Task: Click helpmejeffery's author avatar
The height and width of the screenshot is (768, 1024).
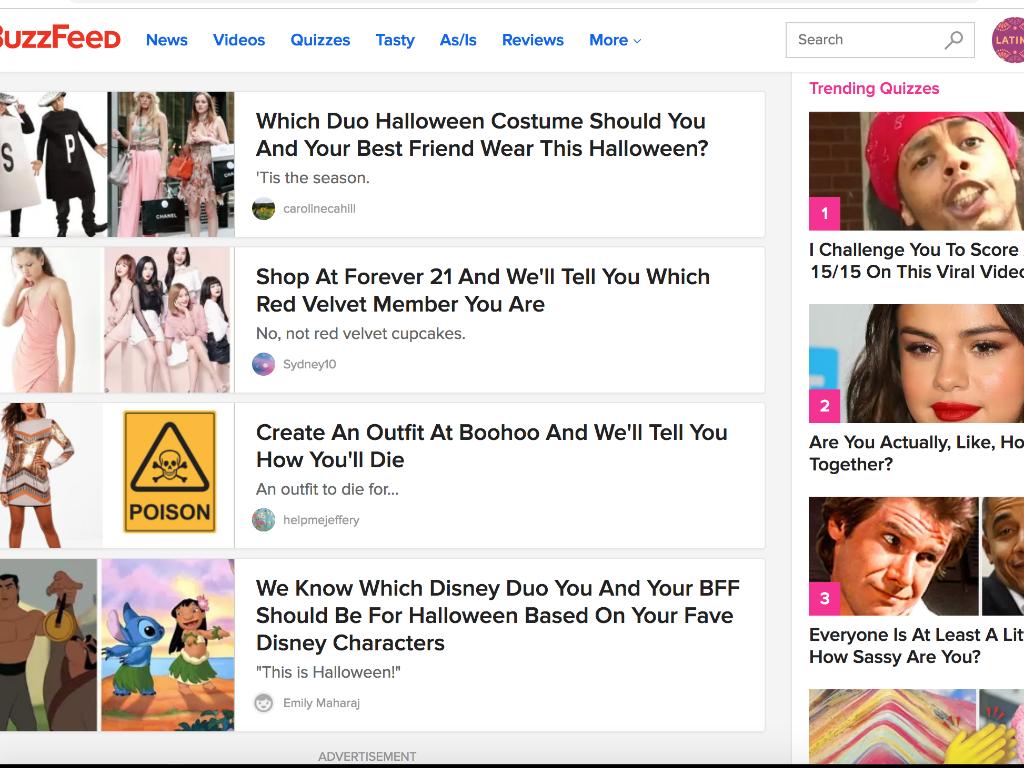Action: 264,520
